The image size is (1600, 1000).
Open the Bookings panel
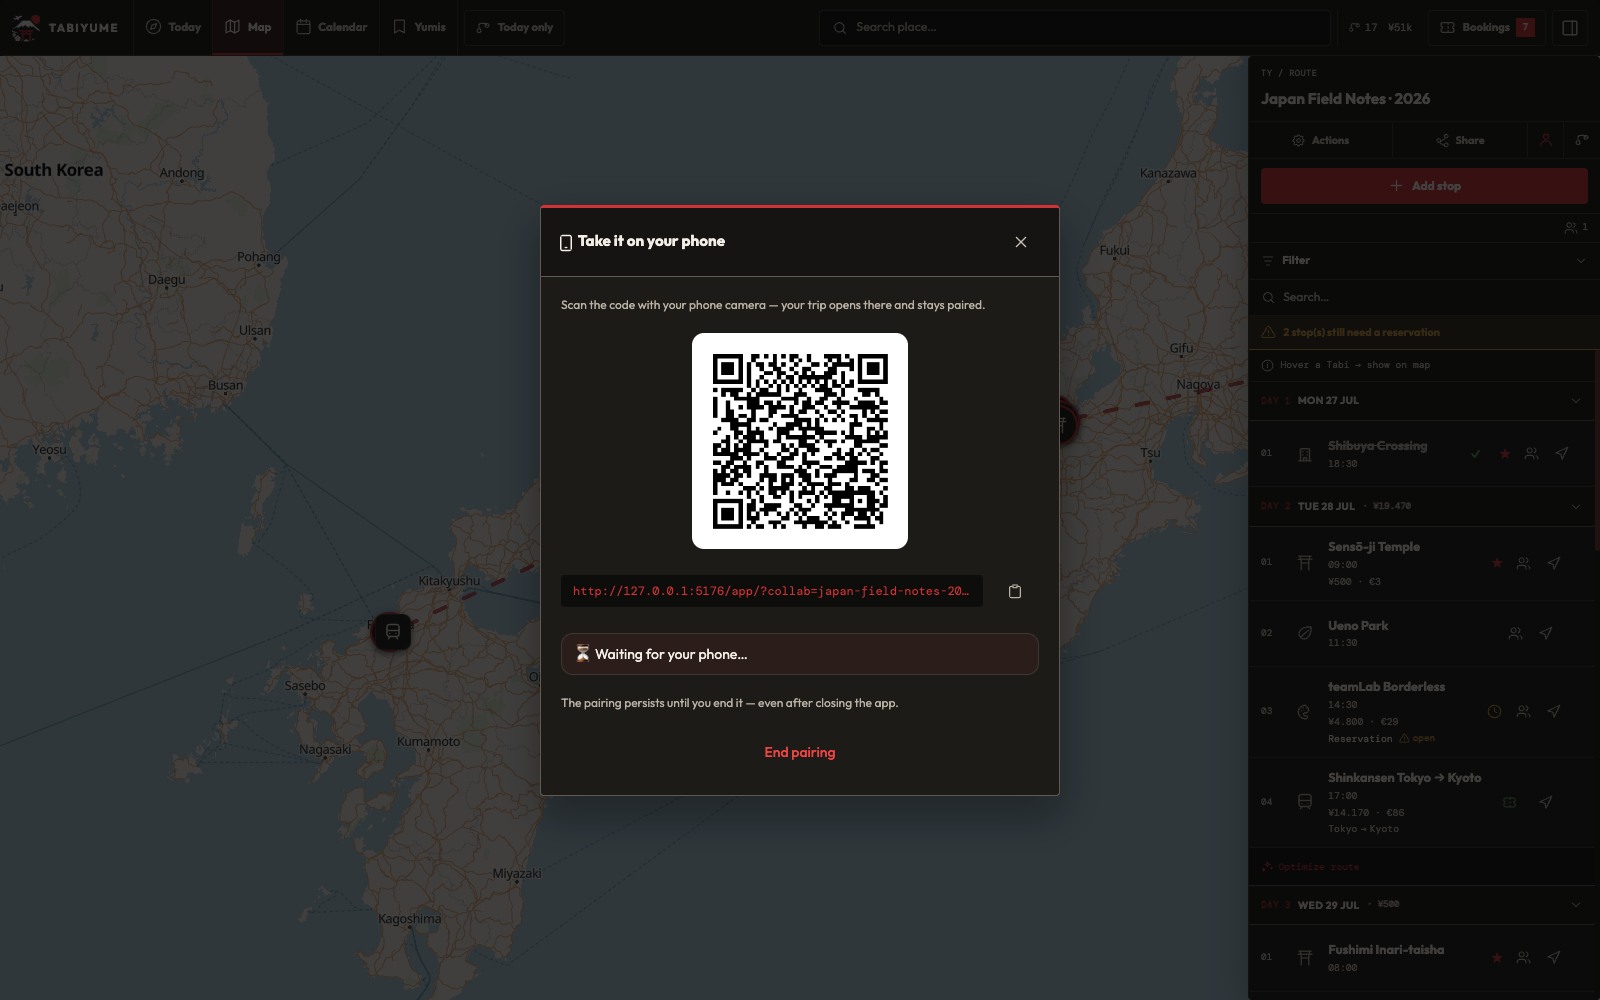pyautogui.click(x=1487, y=27)
